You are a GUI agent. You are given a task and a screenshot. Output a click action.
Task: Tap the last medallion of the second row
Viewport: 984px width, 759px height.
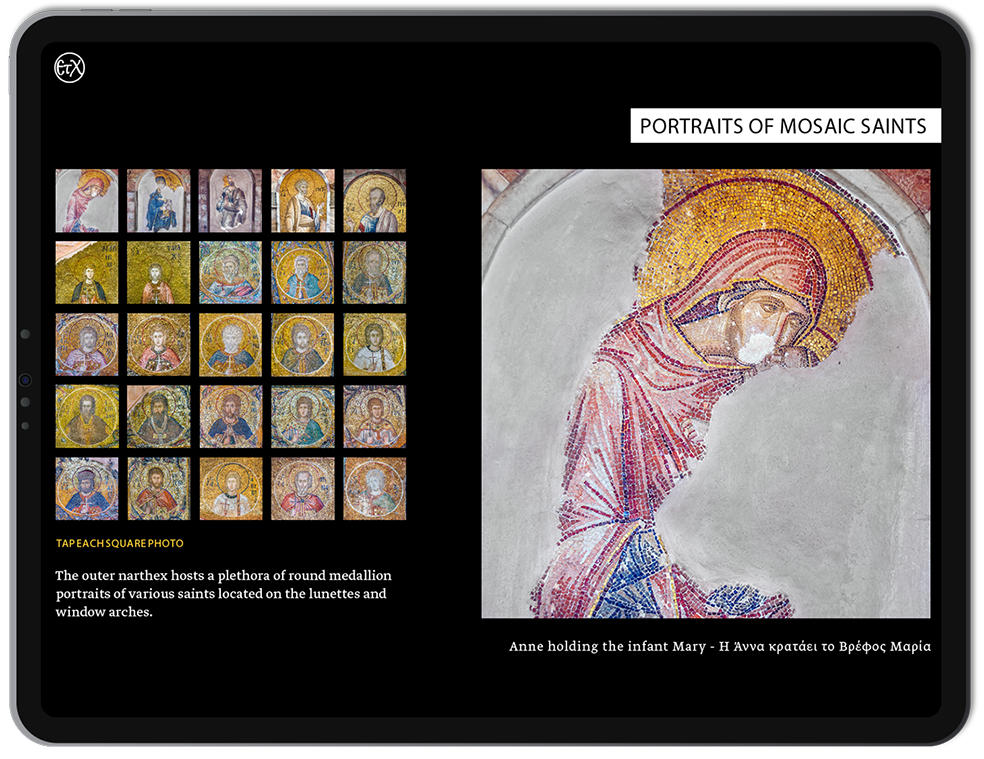374,272
